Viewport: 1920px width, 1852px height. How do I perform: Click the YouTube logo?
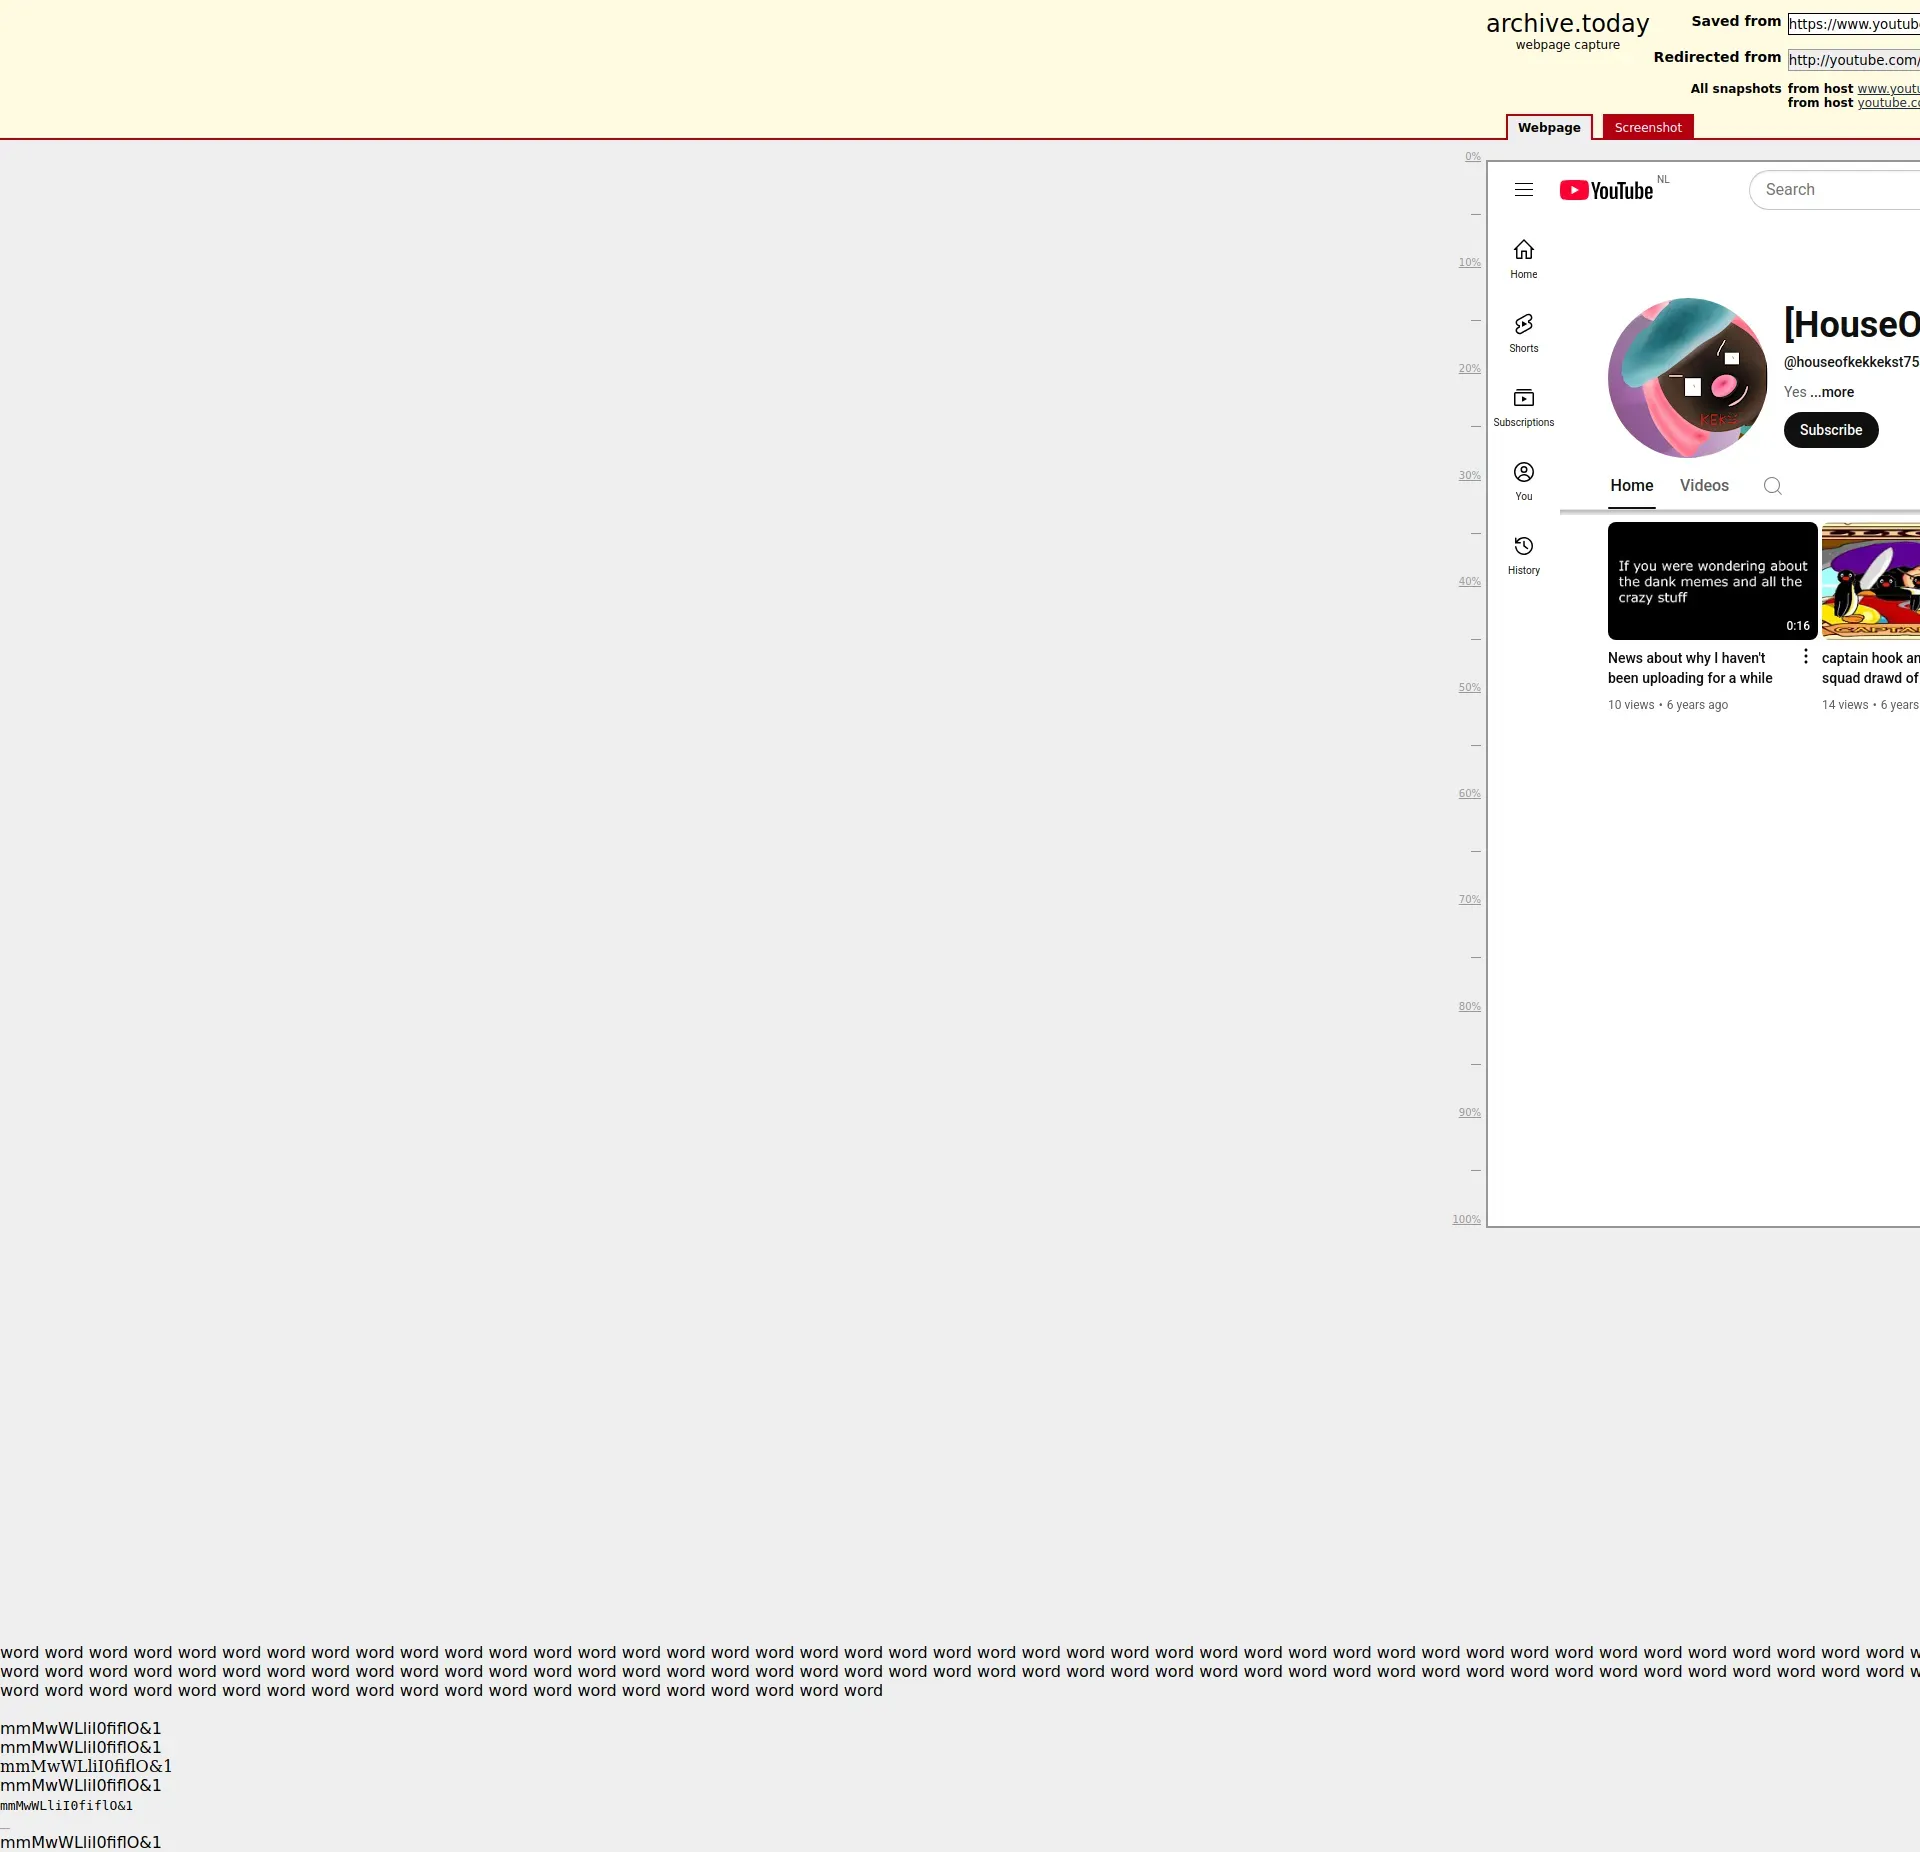(1606, 190)
